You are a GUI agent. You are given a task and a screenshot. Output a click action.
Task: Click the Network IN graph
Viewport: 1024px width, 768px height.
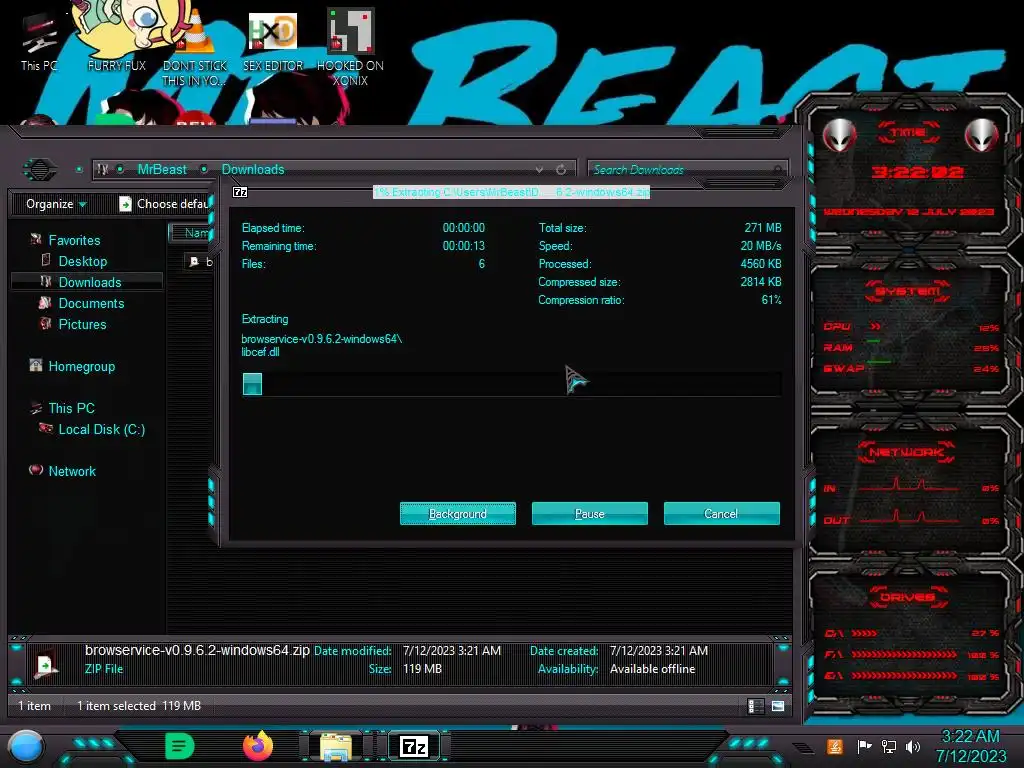(911, 486)
